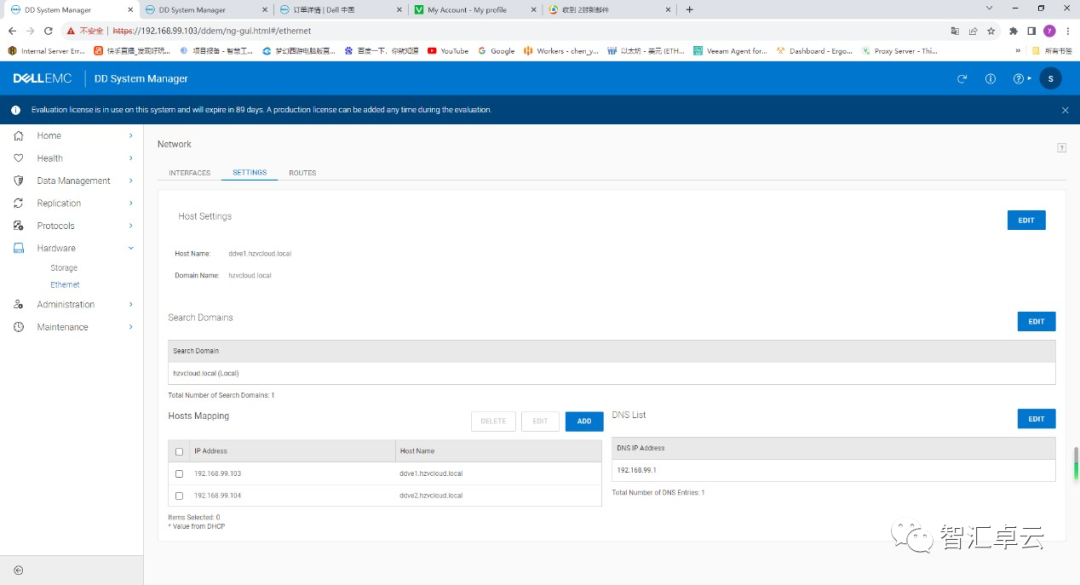Check the 192.168.99.104 host row
This screenshot has height=585, width=1080.
pyautogui.click(x=179, y=496)
